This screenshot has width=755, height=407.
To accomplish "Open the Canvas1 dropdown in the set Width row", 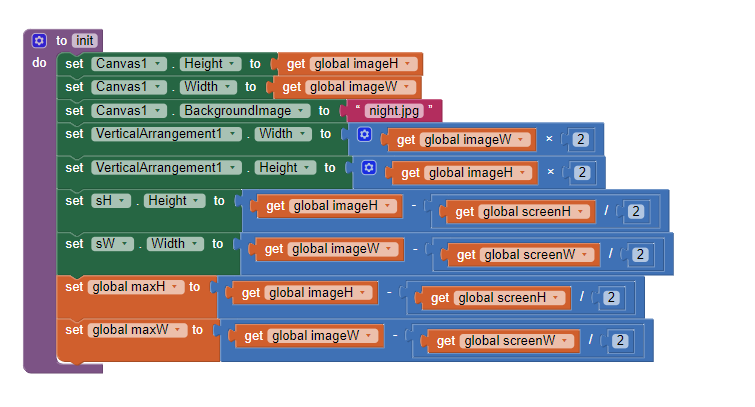I will (129, 87).
